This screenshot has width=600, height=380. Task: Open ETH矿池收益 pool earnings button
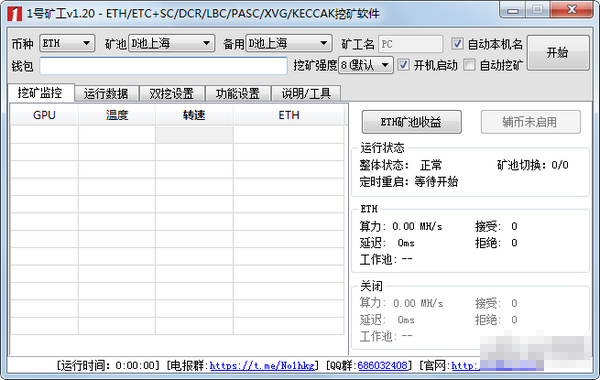click(x=411, y=122)
